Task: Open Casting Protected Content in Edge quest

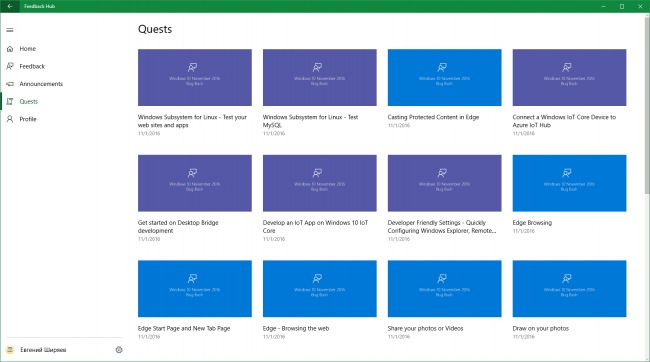Action: coord(444,78)
